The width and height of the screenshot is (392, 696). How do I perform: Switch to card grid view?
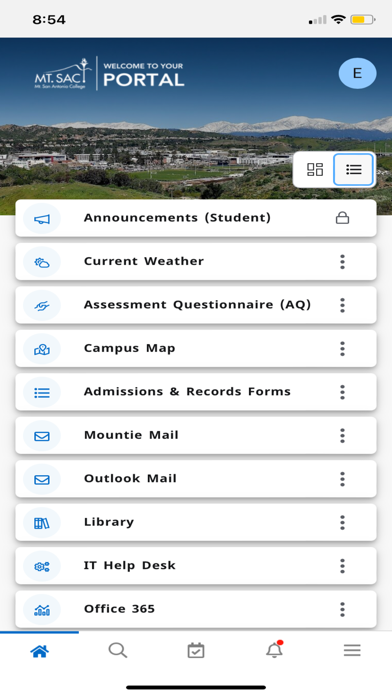point(315,169)
